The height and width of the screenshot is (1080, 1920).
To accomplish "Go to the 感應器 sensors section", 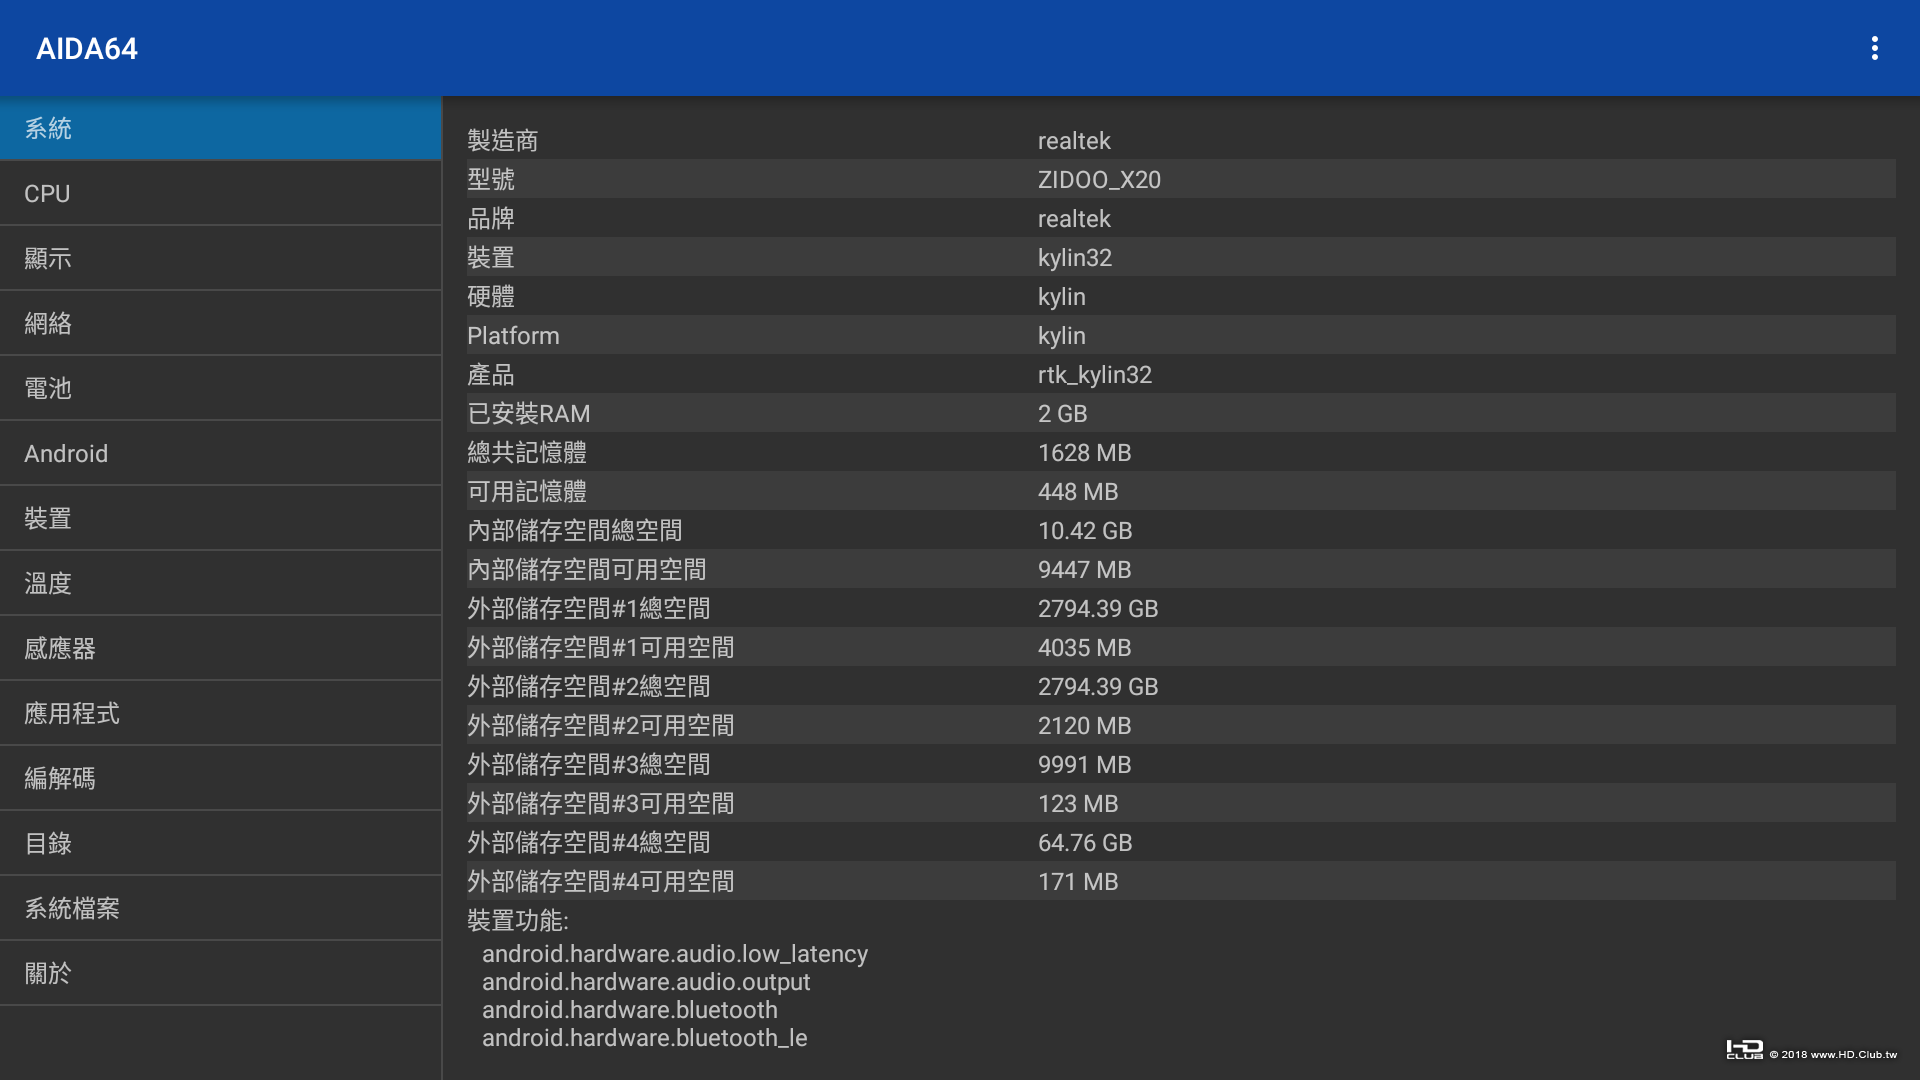I will click(x=220, y=649).
